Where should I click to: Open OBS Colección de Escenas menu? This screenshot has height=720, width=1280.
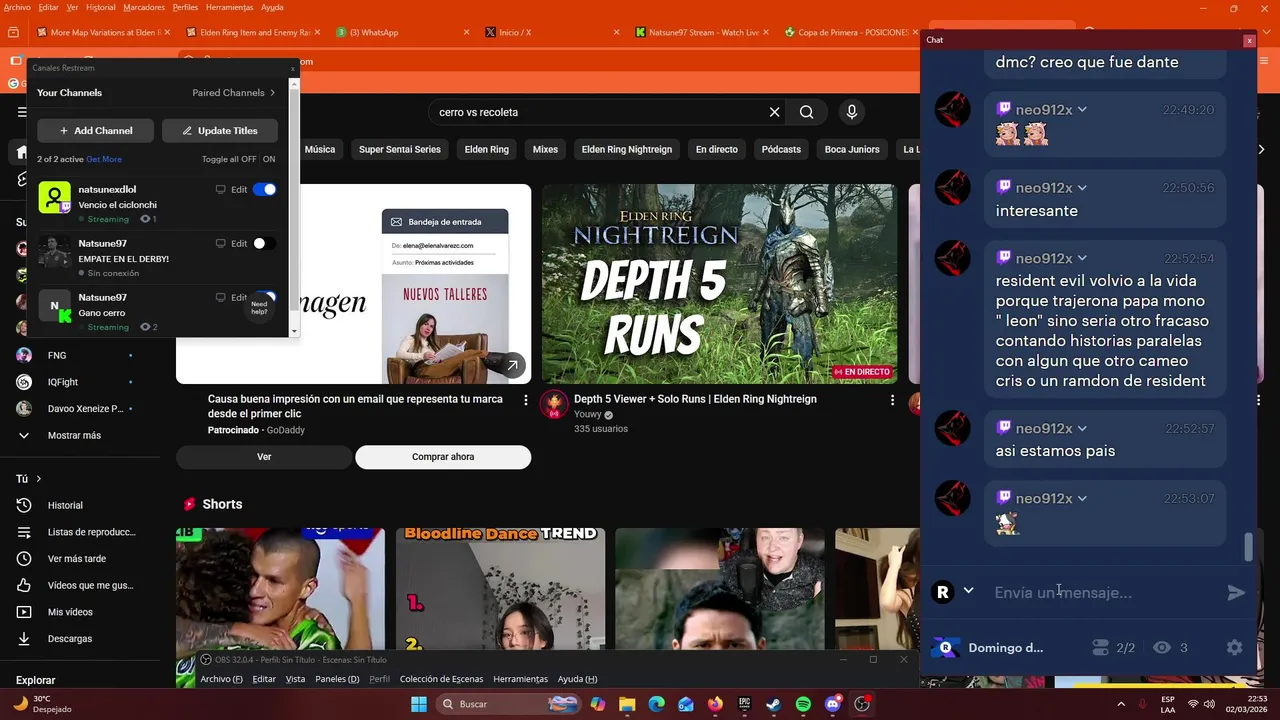(x=441, y=679)
